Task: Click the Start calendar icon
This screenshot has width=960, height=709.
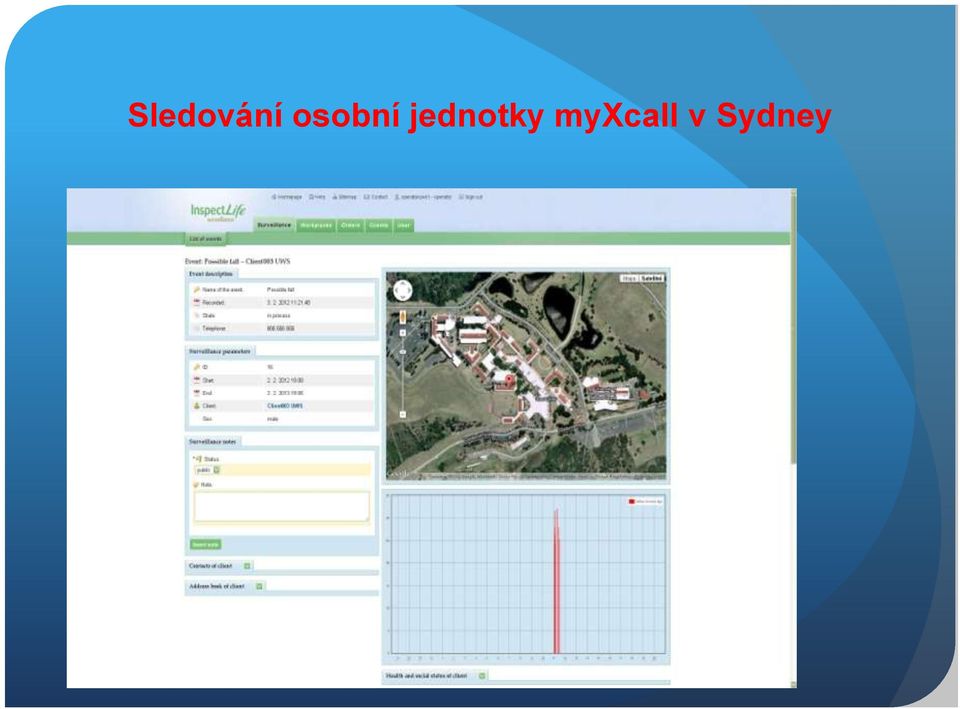Action: pyautogui.click(x=197, y=380)
